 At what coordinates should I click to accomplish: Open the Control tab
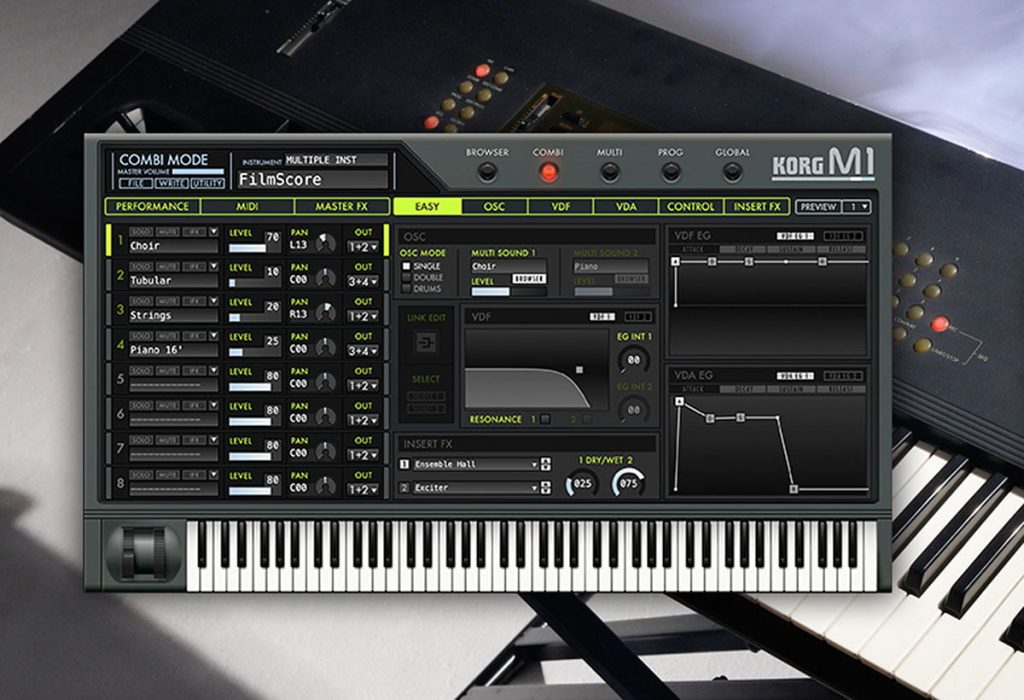click(691, 206)
